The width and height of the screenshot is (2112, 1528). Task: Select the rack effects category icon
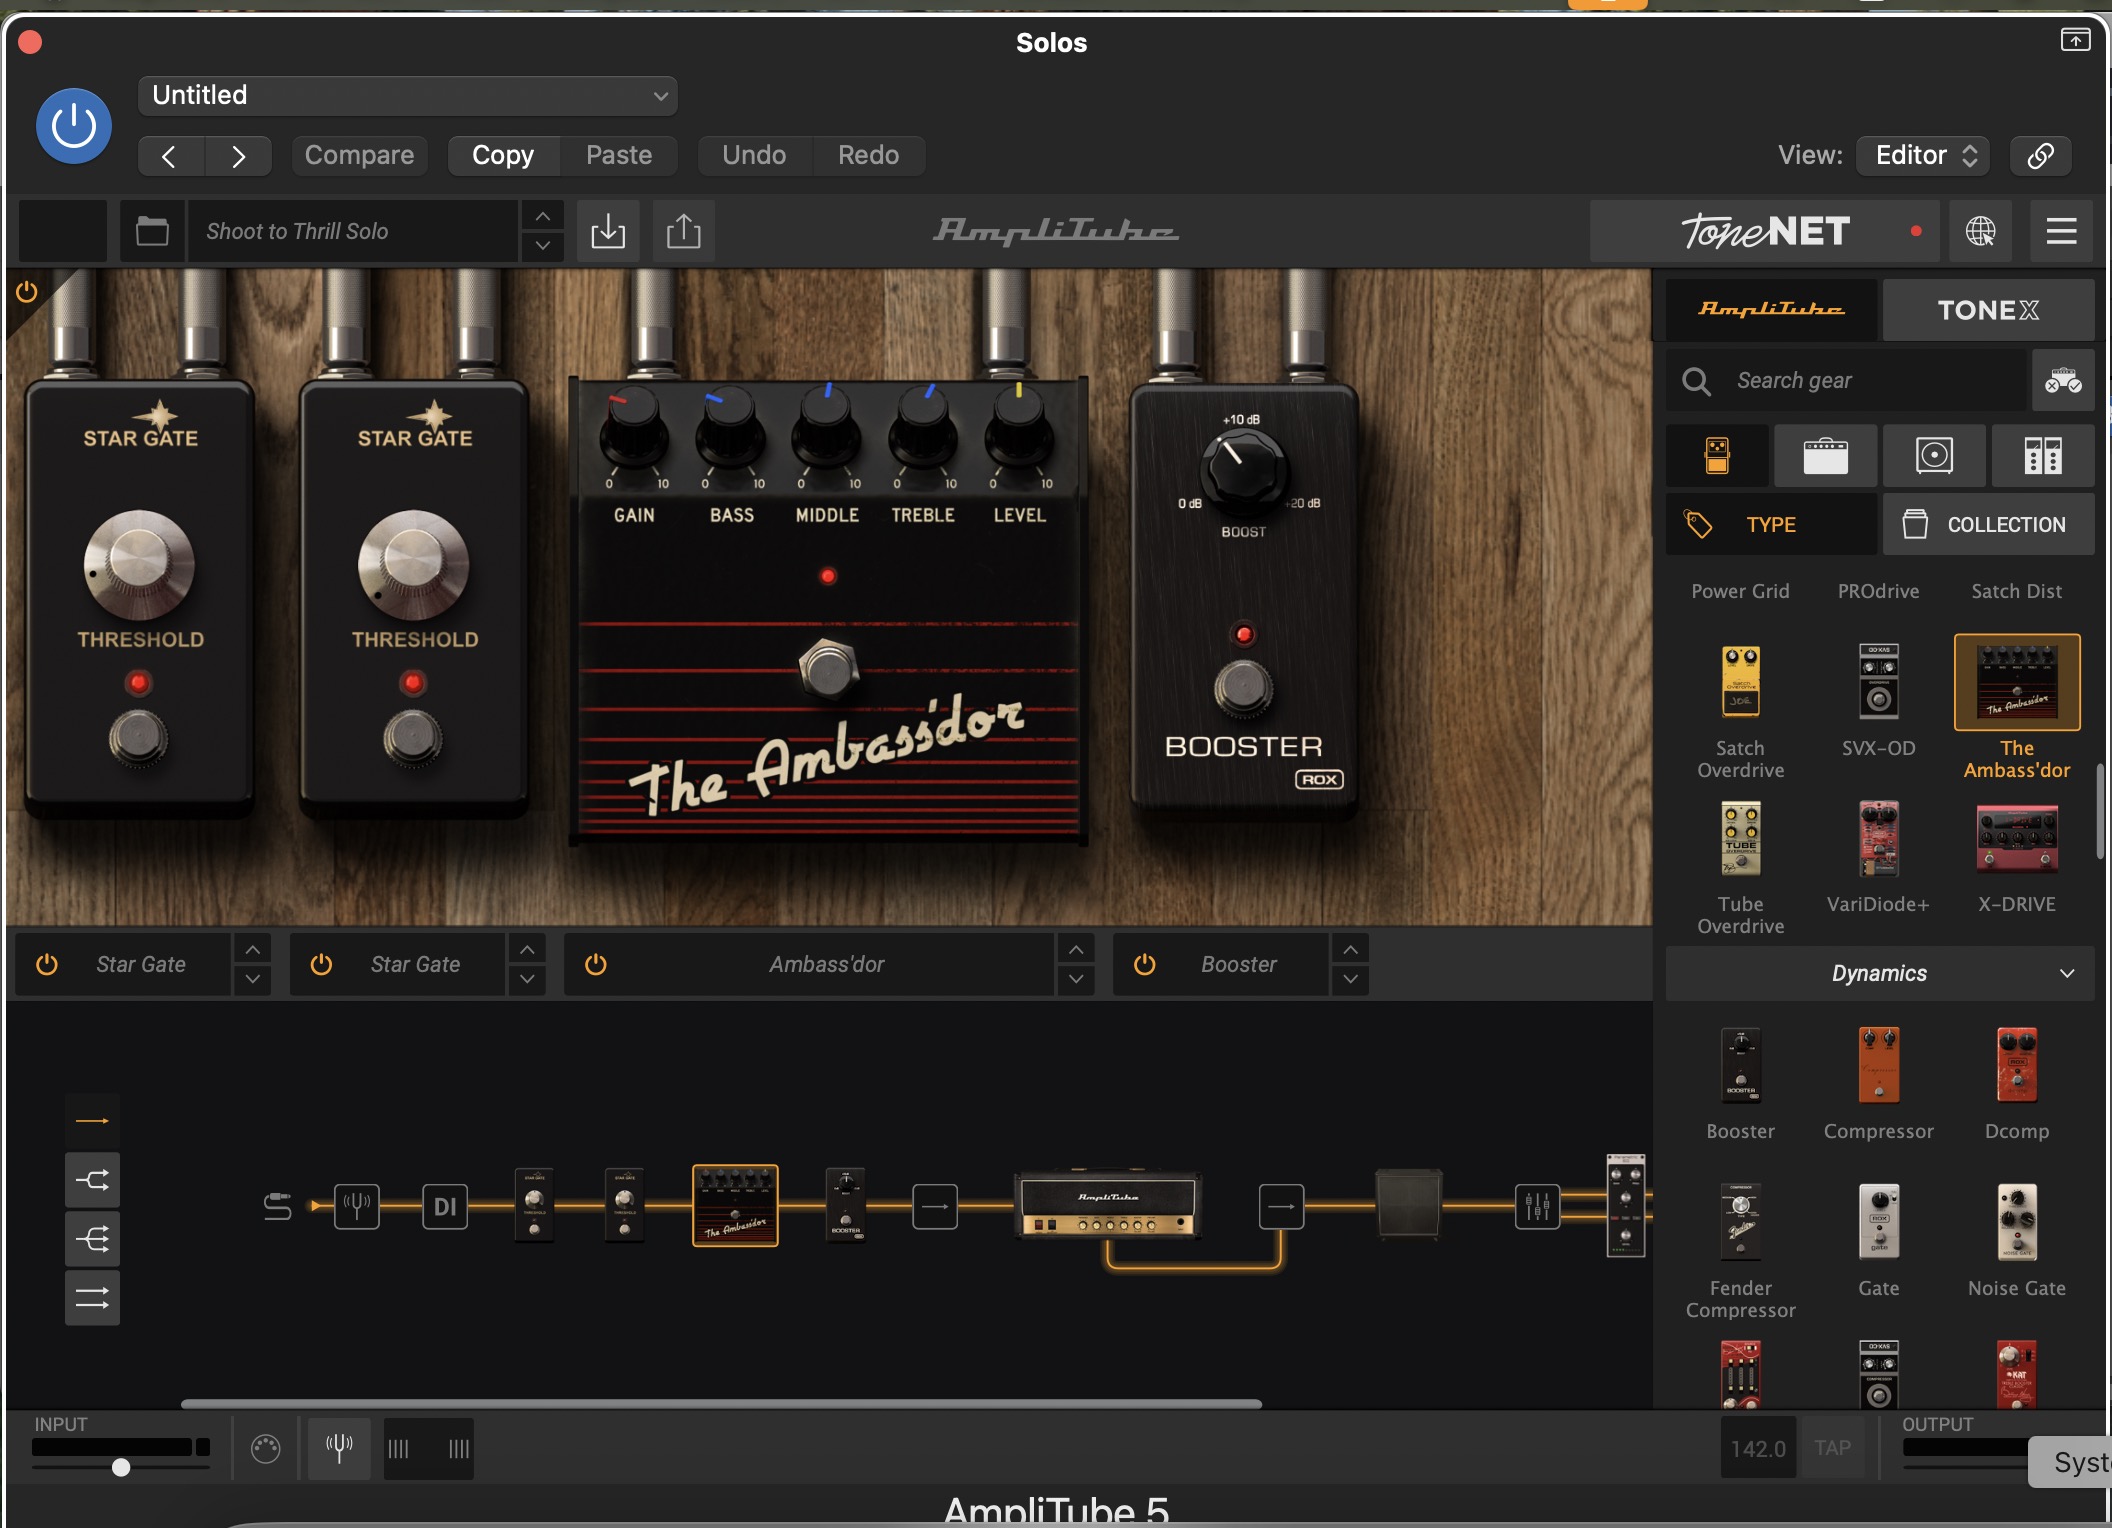(x=2043, y=456)
